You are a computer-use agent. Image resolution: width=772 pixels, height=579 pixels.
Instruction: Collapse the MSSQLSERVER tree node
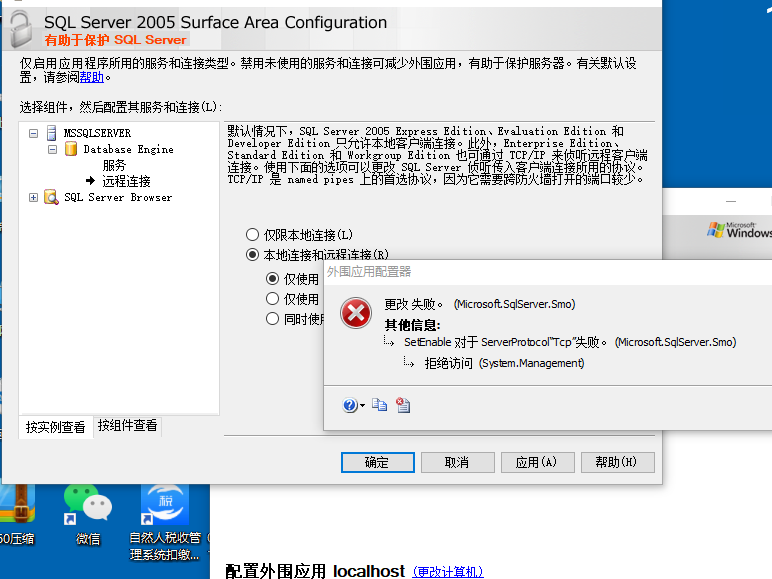click(33, 133)
